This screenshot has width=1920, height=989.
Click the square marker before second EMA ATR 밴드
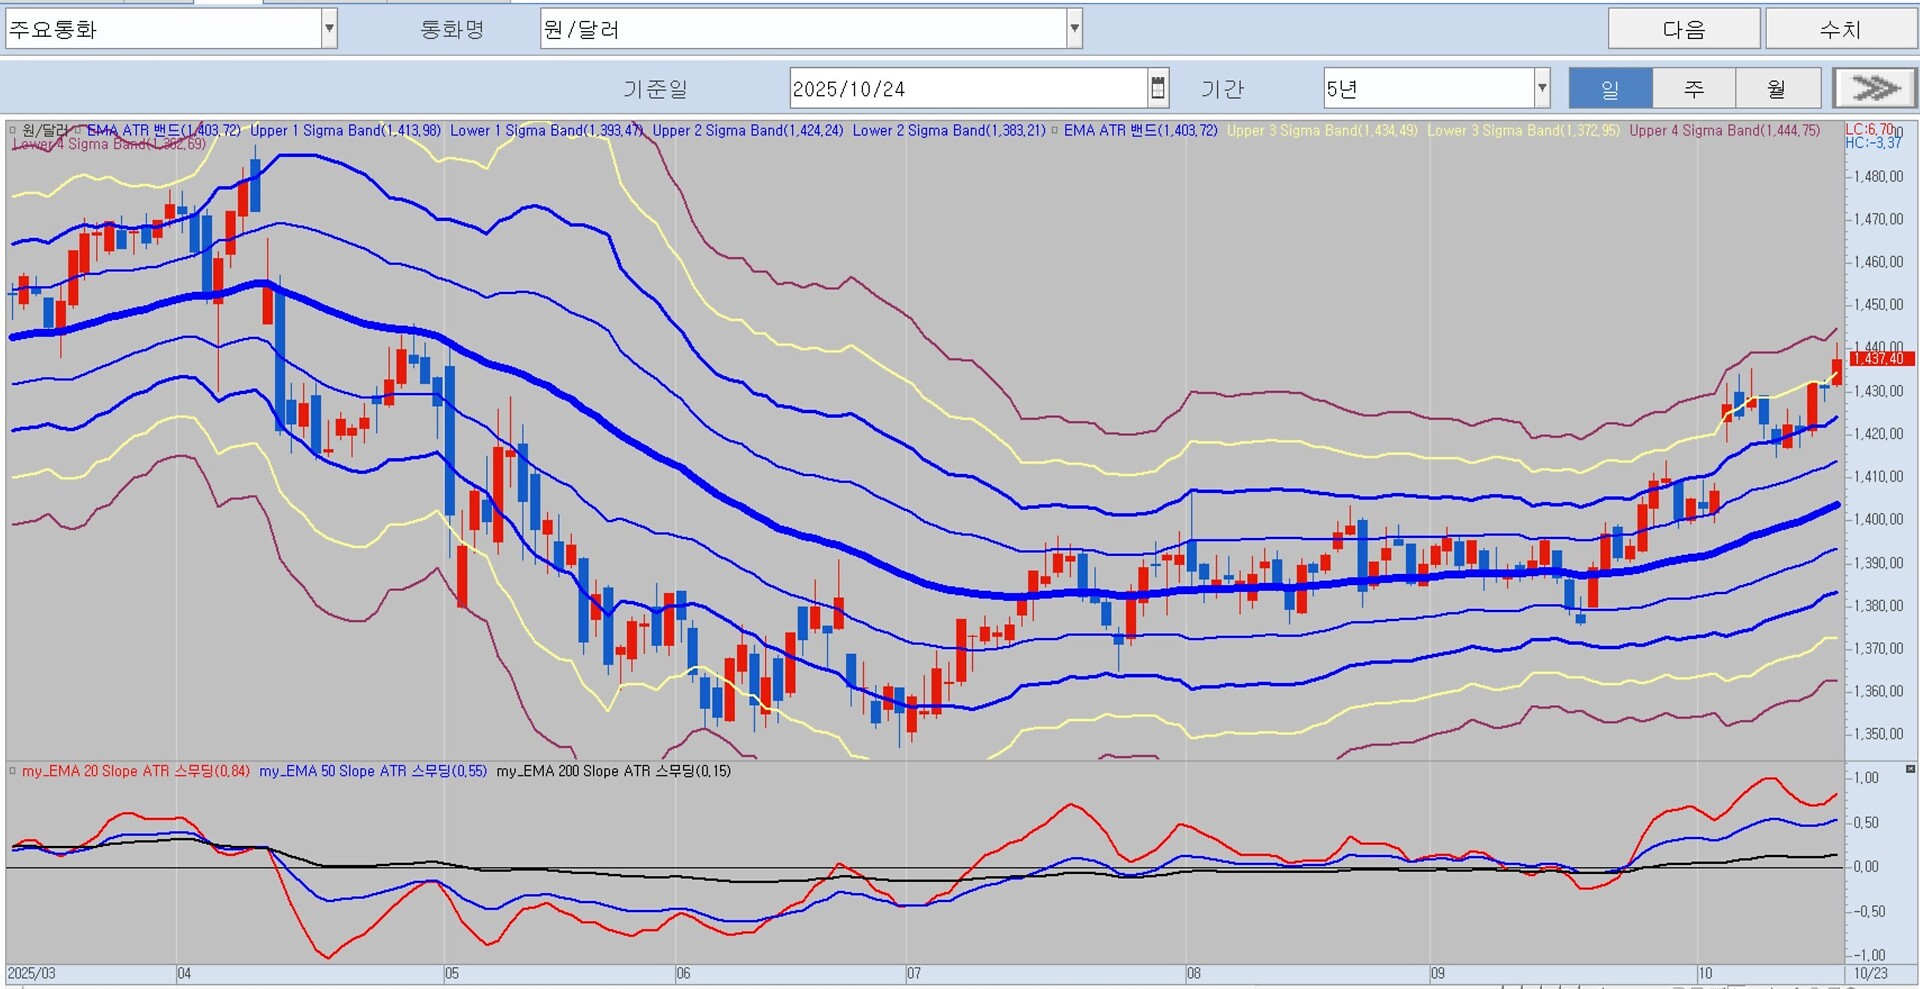click(1055, 130)
